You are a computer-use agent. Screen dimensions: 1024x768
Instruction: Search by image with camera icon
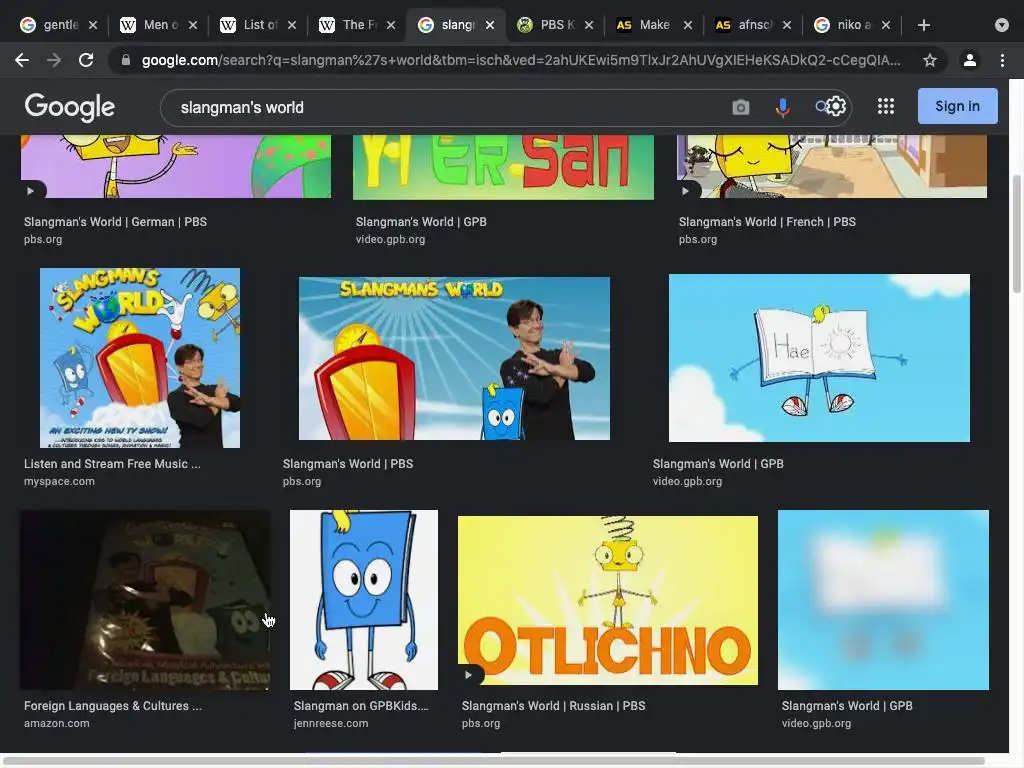(x=741, y=107)
